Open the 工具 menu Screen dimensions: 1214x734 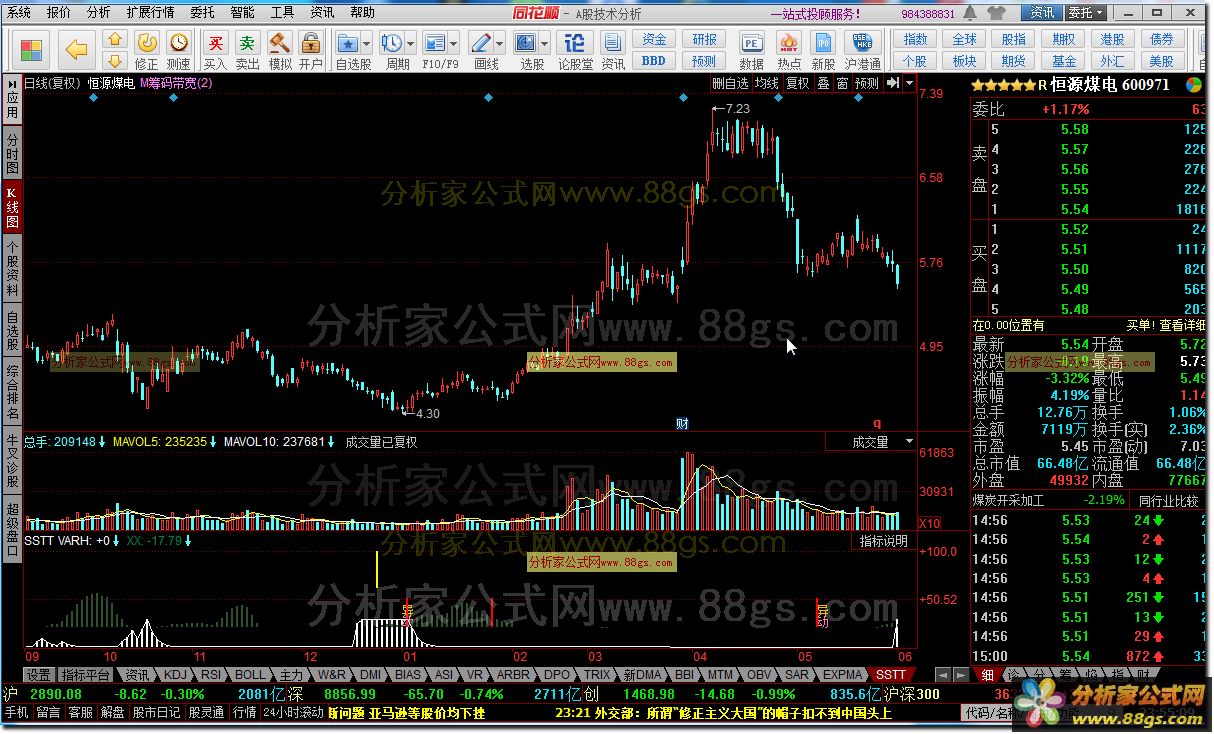pos(283,13)
